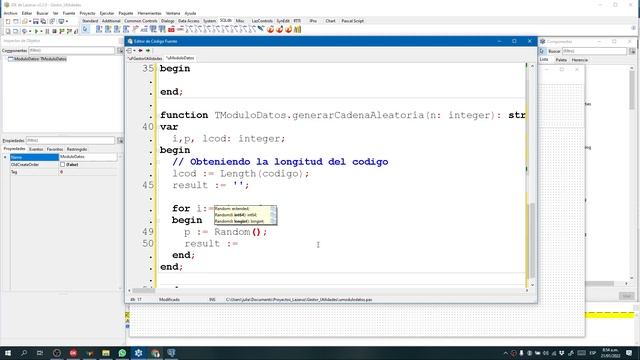Click the pause execution icon
The image size is (640, 360).
click(47, 31)
